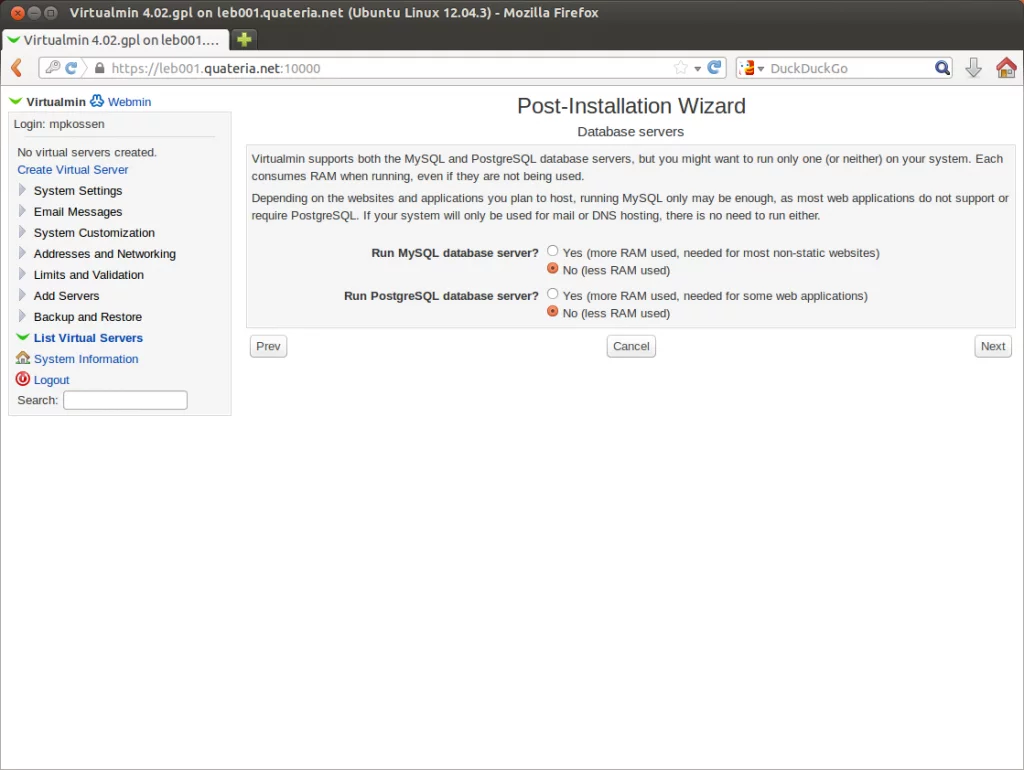Viewport: 1024px width, 770px height.
Task: Select Yes for Run MySQL database server
Action: coord(552,251)
